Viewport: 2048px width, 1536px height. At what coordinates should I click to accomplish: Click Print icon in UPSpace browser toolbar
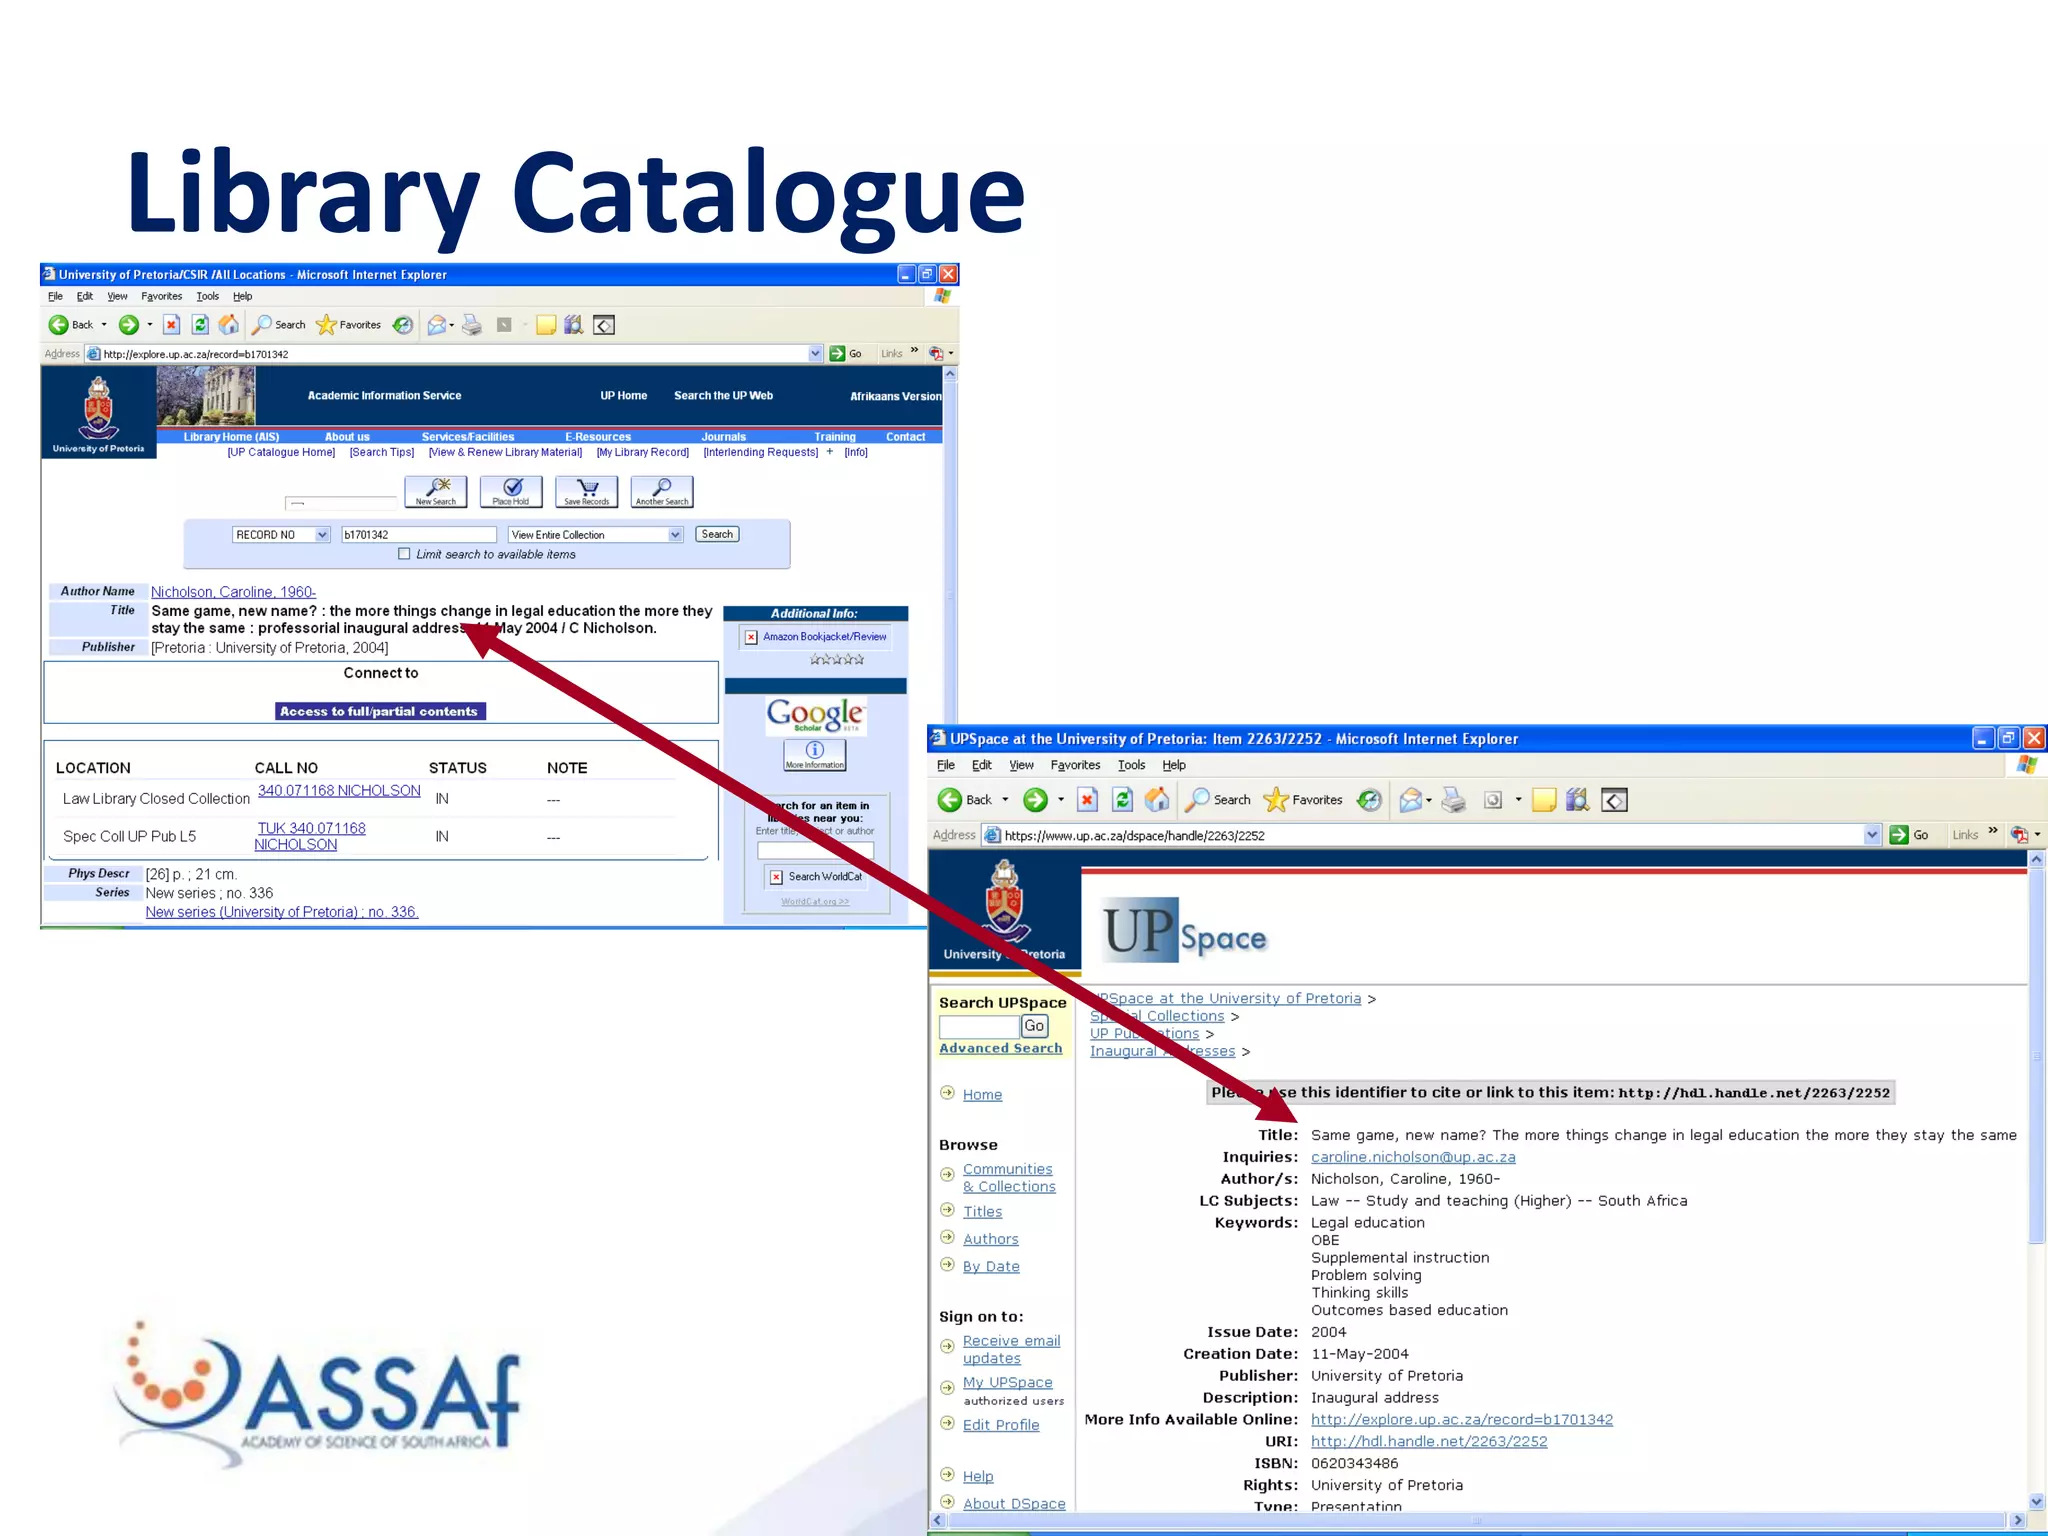point(1454,800)
